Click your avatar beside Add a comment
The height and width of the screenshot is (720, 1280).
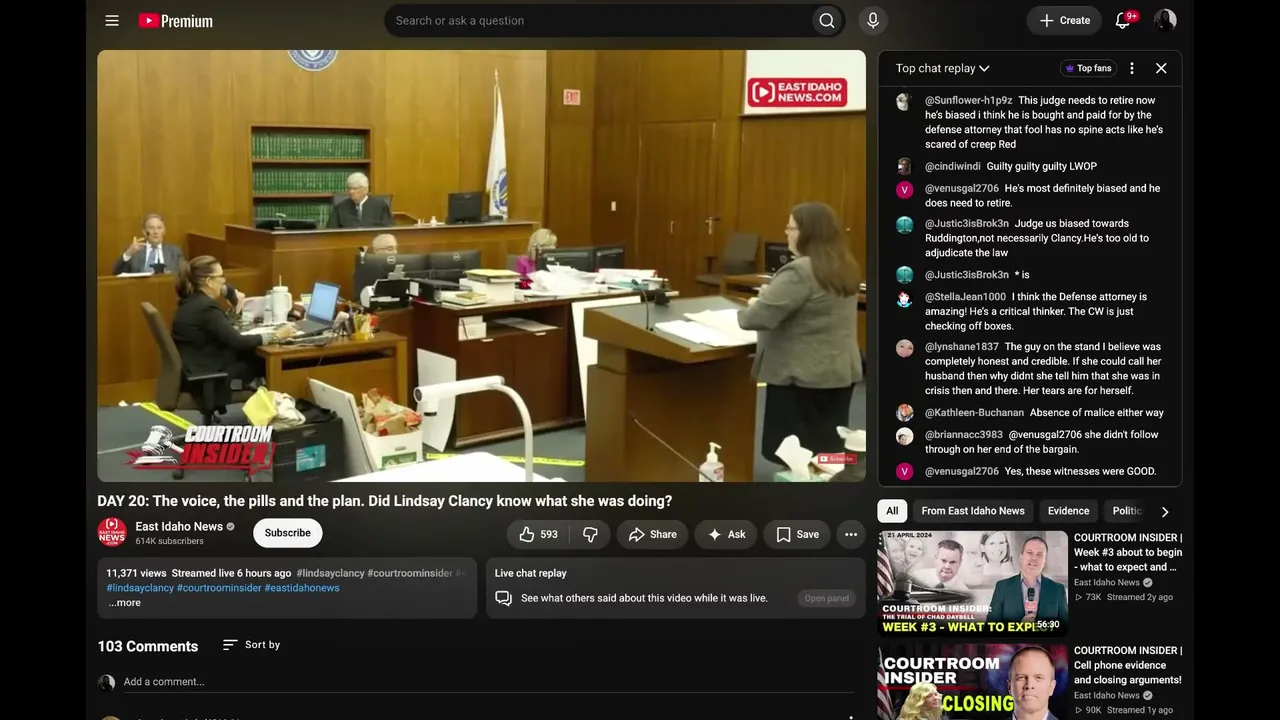[106, 682]
